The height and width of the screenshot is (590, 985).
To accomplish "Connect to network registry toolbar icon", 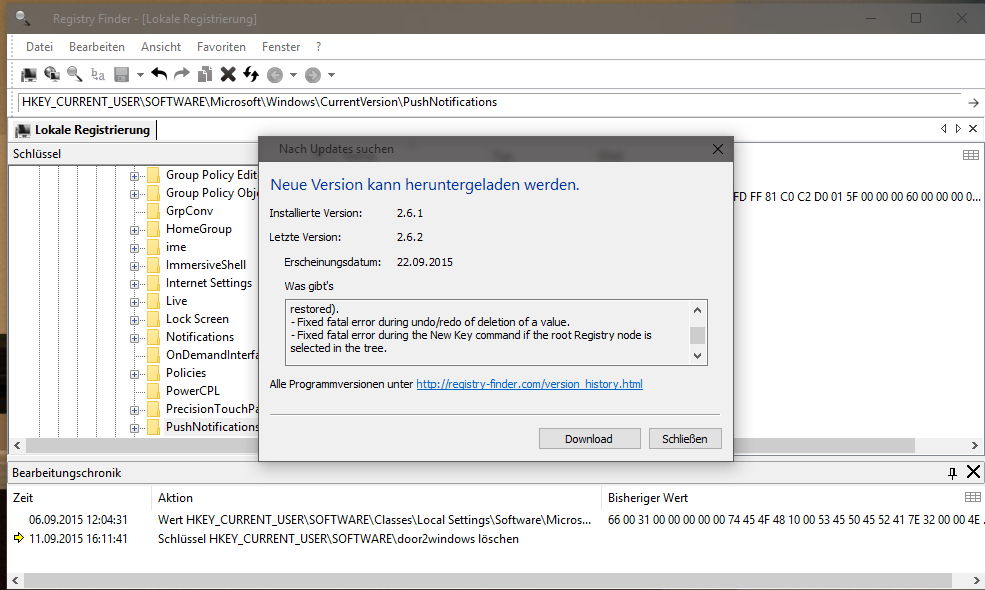I will click(52, 74).
